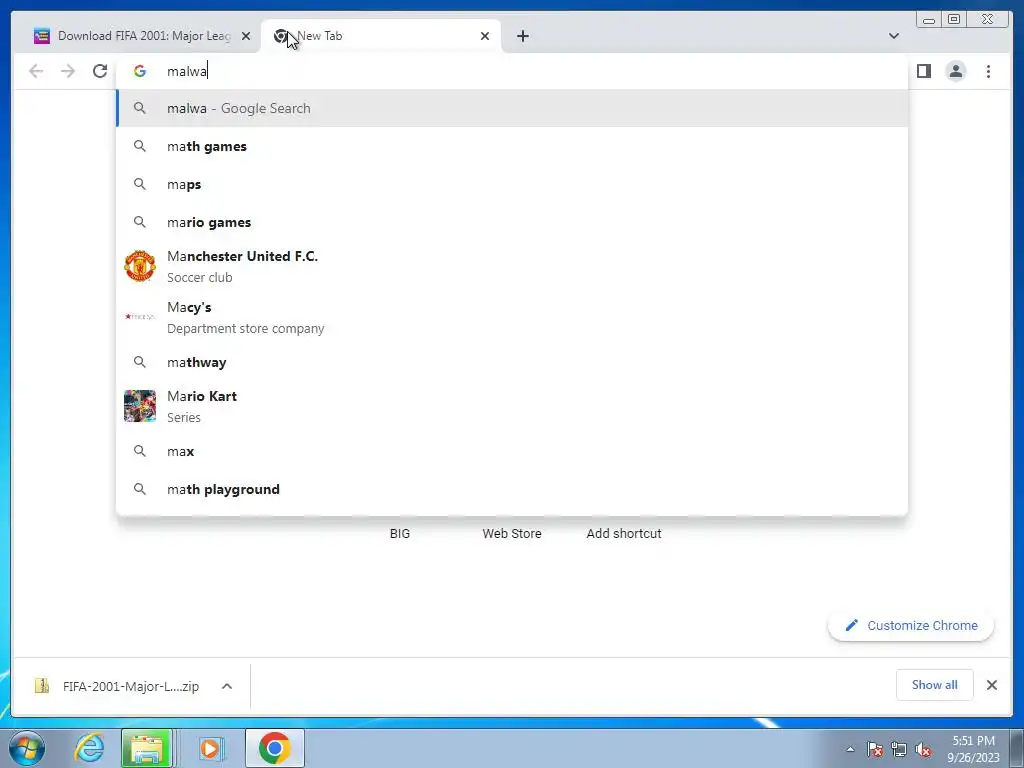Click search icon beside 'mathway'
1024x768 pixels.
140,362
